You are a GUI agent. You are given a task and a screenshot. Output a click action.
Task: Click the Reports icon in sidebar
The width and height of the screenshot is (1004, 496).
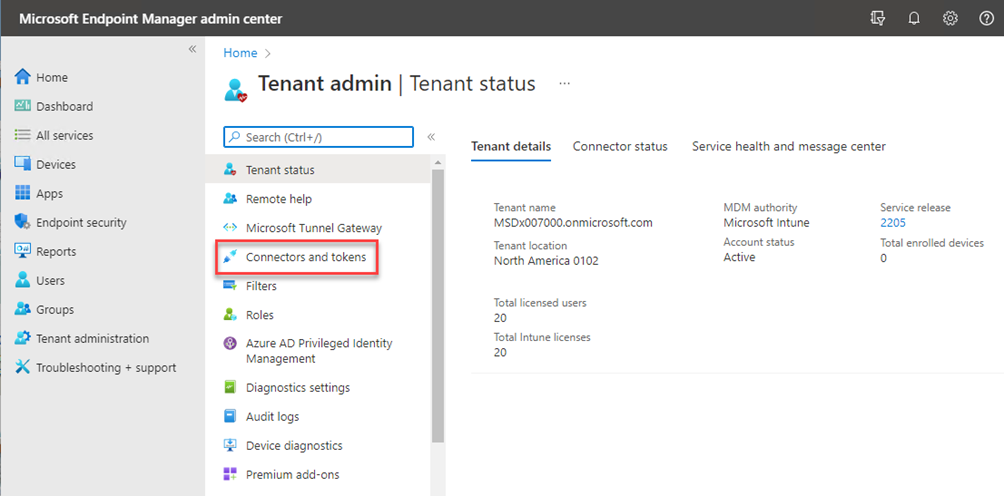coord(22,252)
